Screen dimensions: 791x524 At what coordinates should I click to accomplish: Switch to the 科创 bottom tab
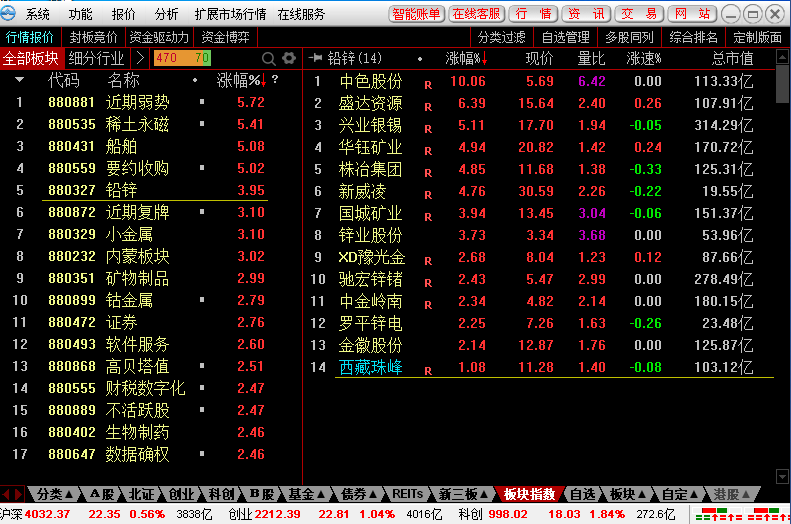tap(221, 494)
